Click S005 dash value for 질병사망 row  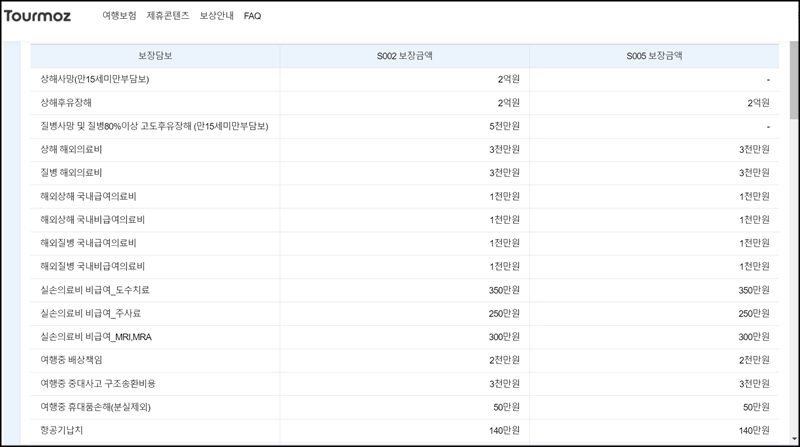point(768,127)
